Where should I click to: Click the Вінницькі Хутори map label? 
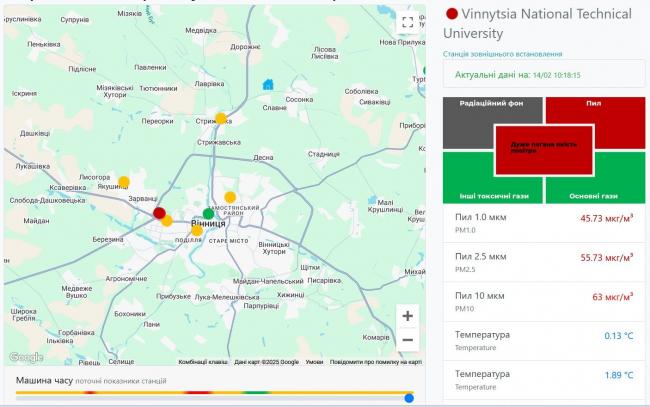pos(274,248)
